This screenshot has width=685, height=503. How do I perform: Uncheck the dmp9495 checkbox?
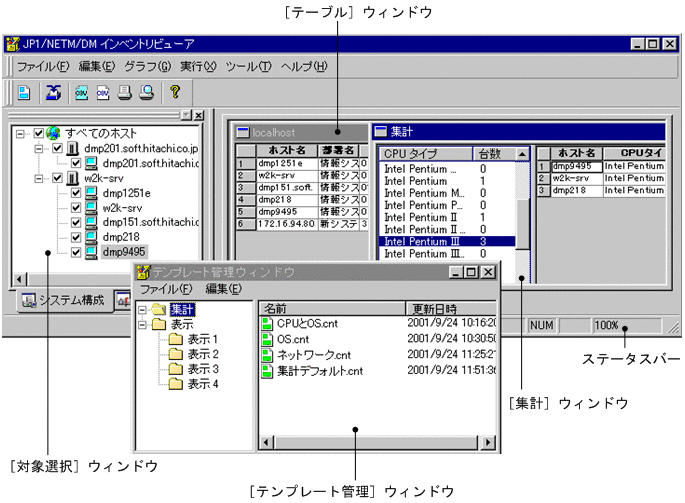76,252
